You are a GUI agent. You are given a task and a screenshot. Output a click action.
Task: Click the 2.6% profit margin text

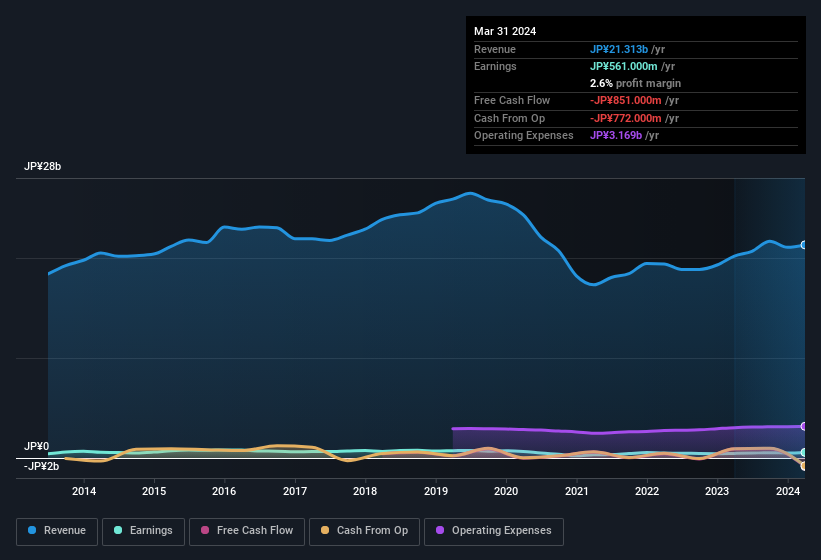(636, 83)
